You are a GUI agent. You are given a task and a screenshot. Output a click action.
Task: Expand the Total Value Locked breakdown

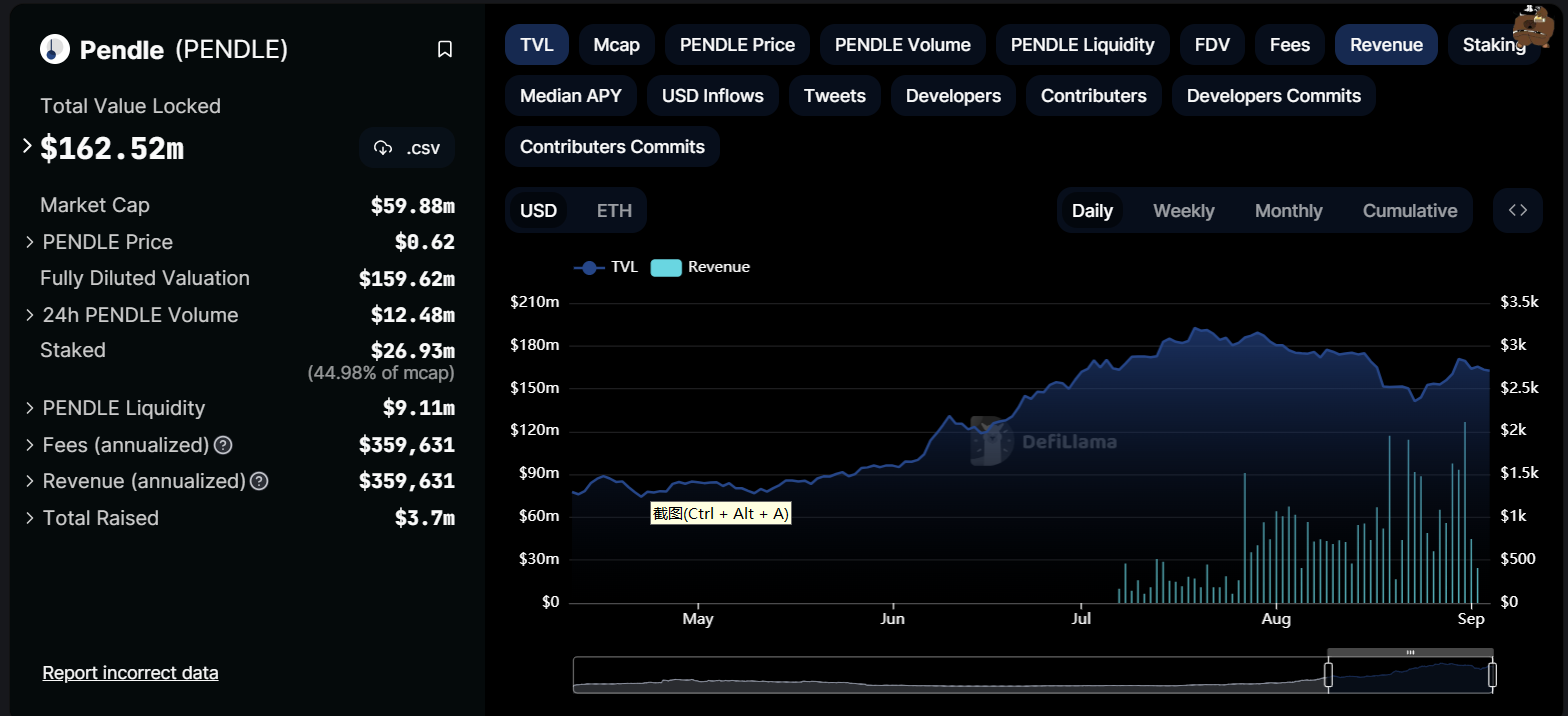pos(28,146)
